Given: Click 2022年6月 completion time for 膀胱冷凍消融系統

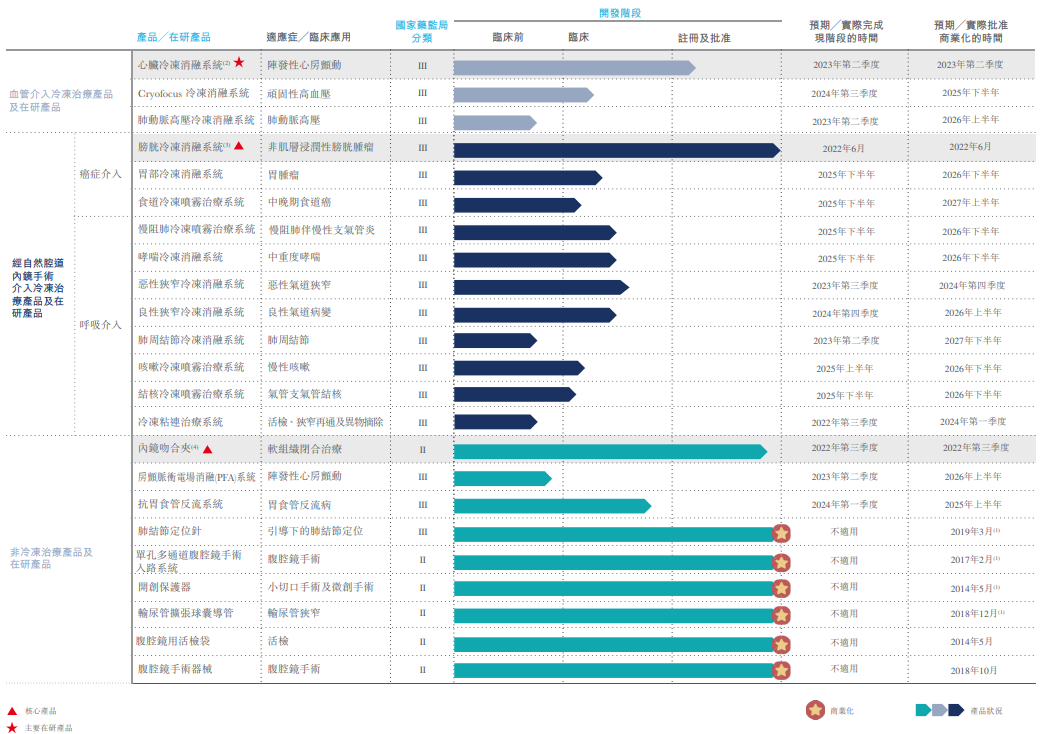Looking at the screenshot, I should point(843,149).
